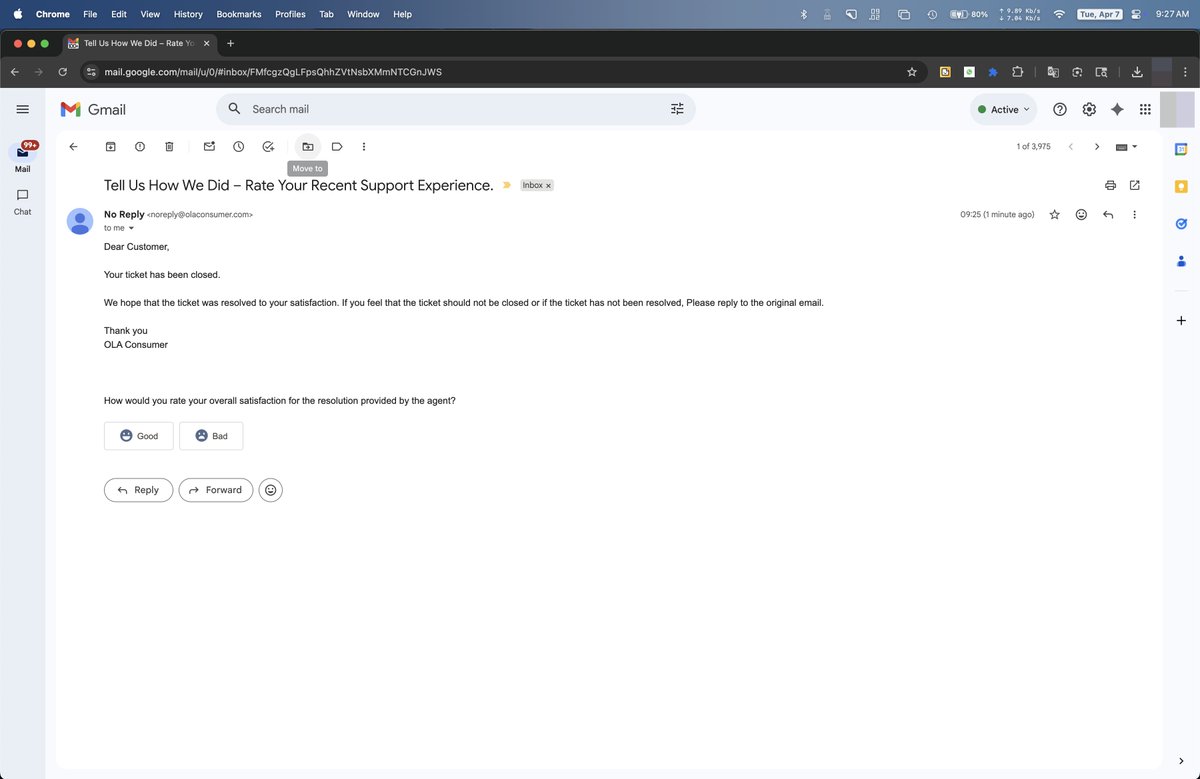Image resolution: width=1200 pixels, height=779 pixels.
Task: Star the message from No Reply
Action: coord(1054,214)
